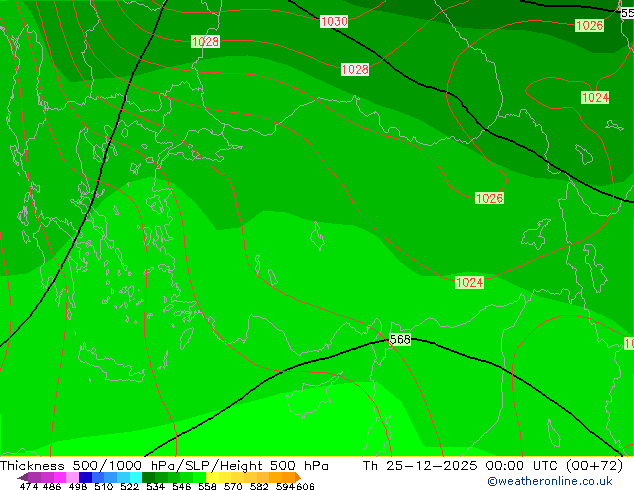
Task: Select the 522 legend value
Action: click(x=129, y=486)
